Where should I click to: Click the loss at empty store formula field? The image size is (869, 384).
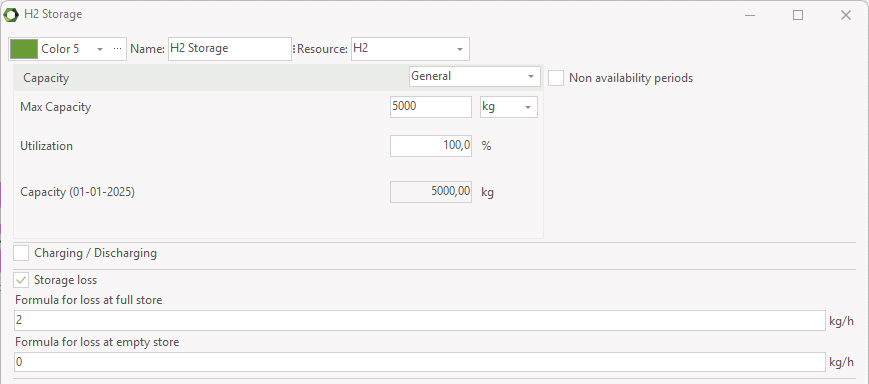tap(420, 362)
